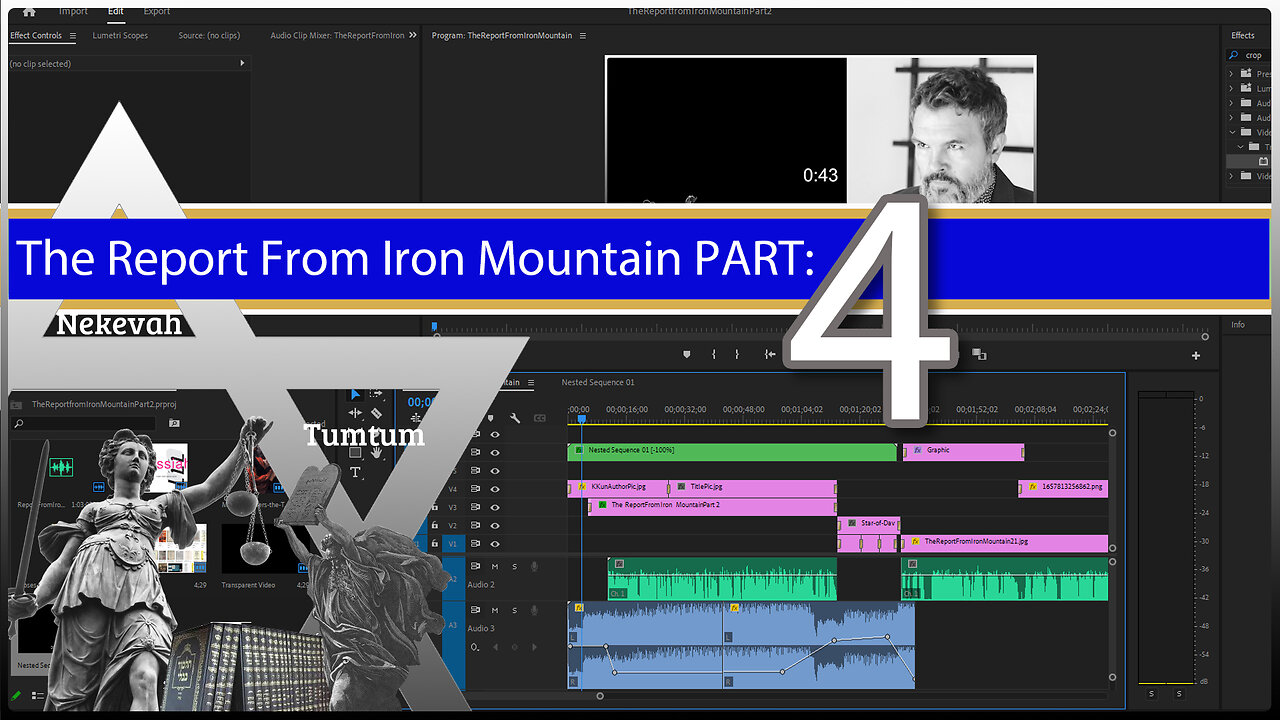Click the fx badge on Graphic clip
The width and height of the screenshot is (1280, 720).
917,450
